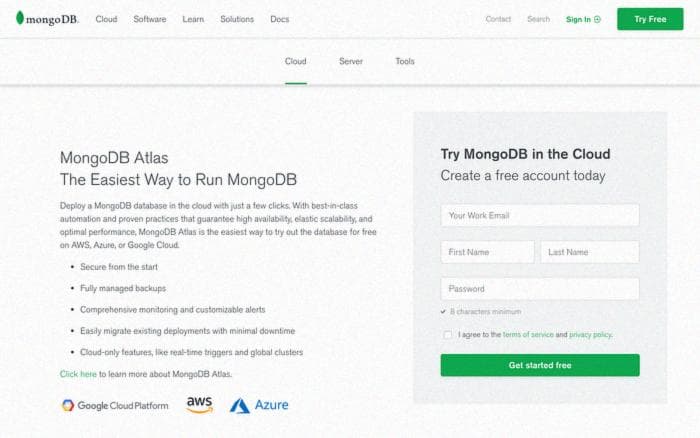Open the terms of service link

click(x=528, y=335)
